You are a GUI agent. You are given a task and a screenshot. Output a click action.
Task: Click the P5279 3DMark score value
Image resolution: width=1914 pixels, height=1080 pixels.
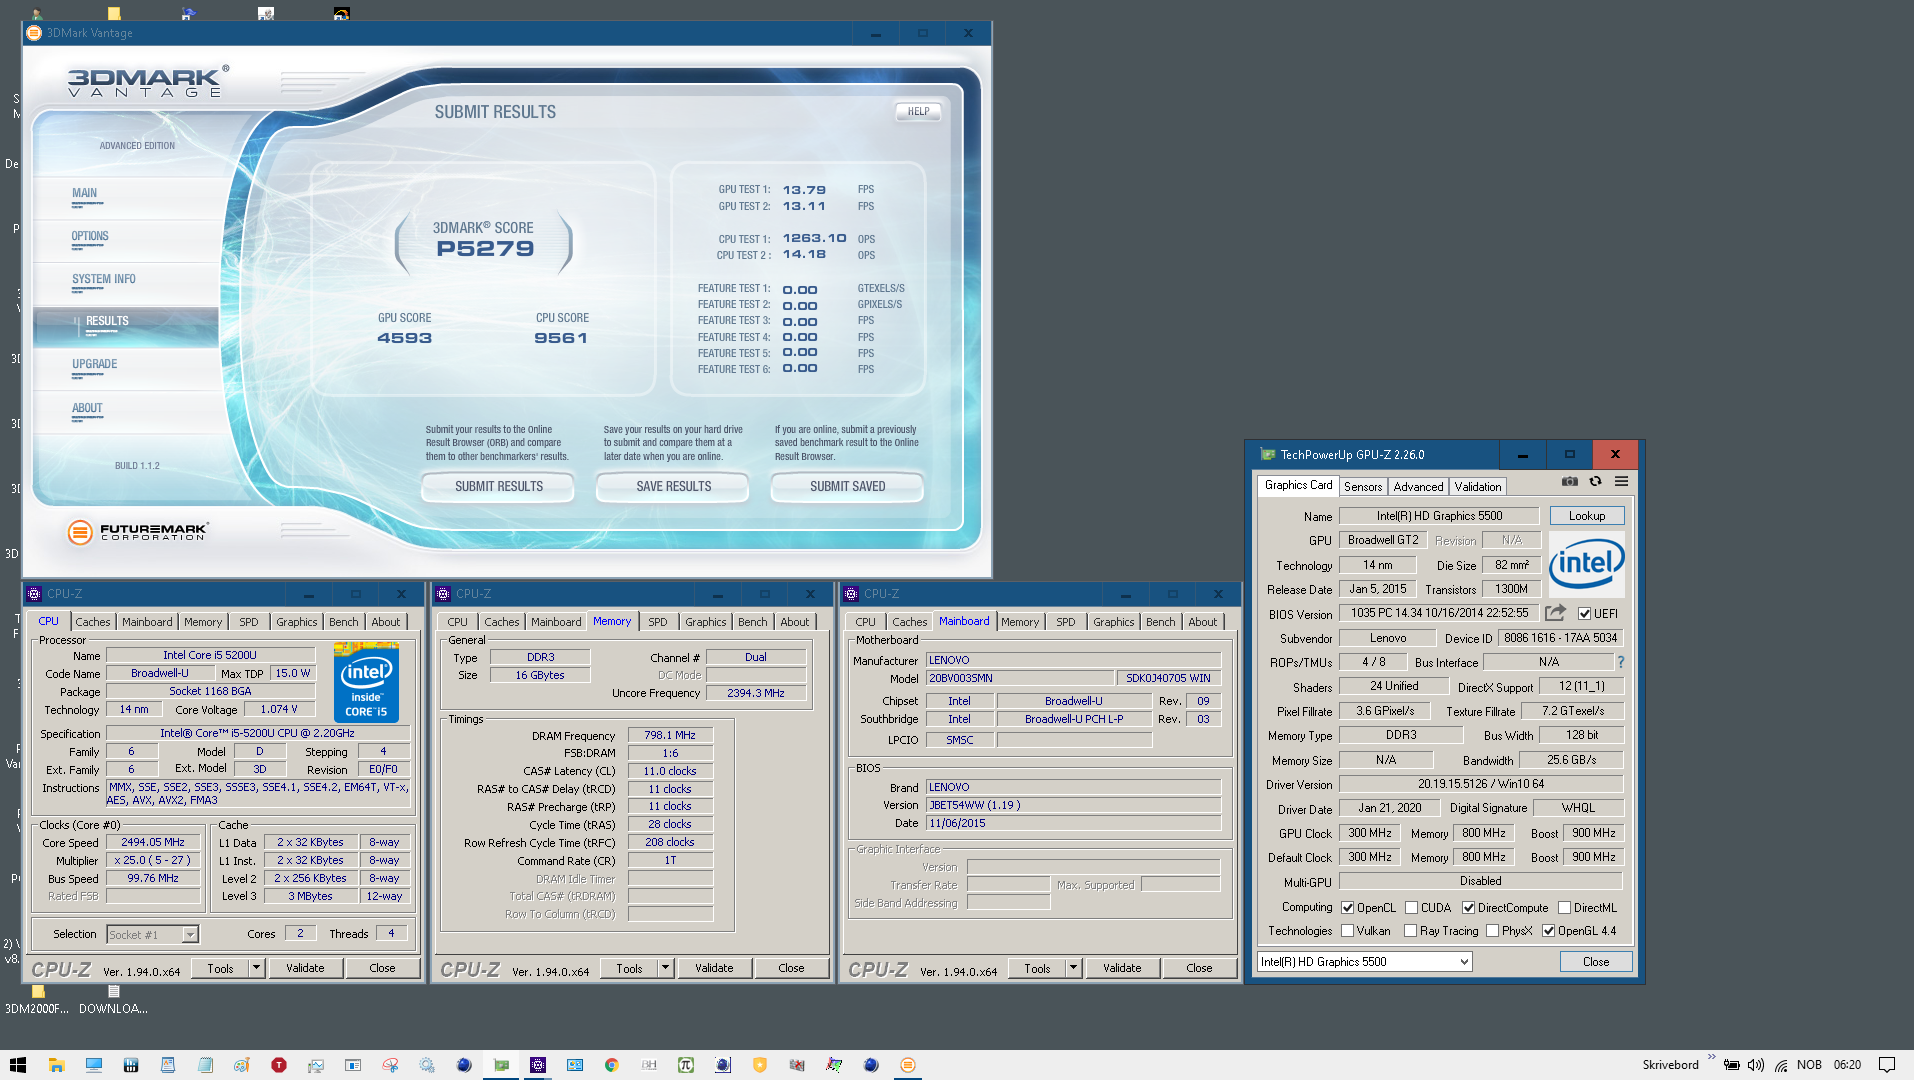pyautogui.click(x=485, y=249)
